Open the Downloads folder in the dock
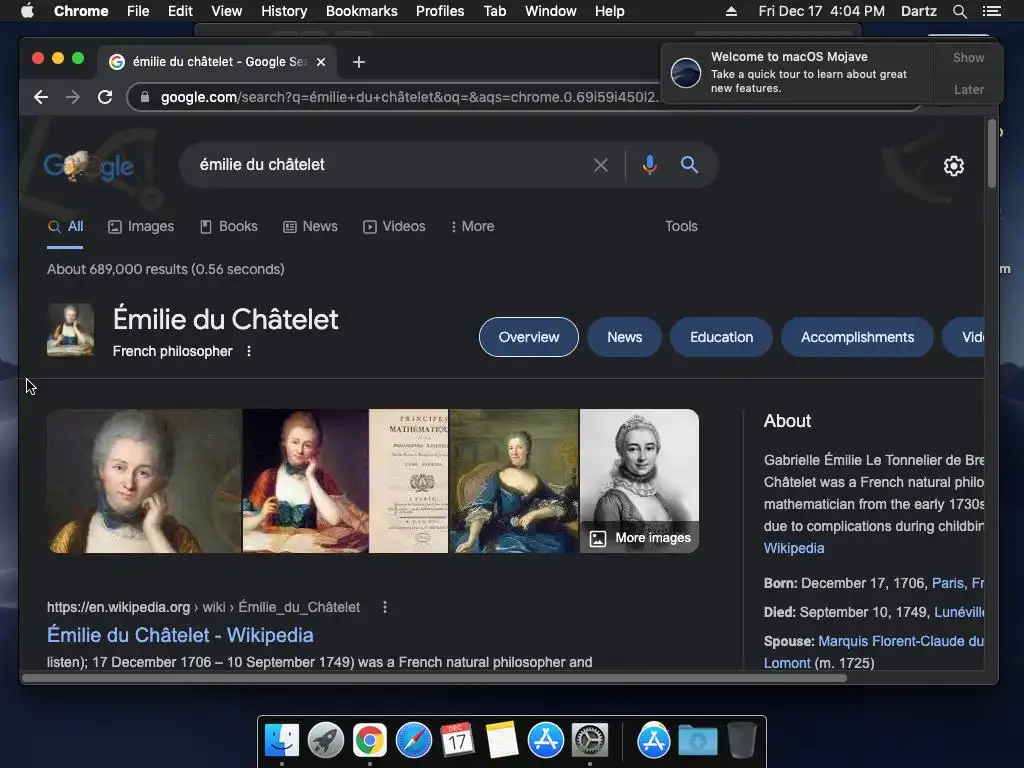Screen dimensions: 1024x768 pyautogui.click(x=697, y=741)
